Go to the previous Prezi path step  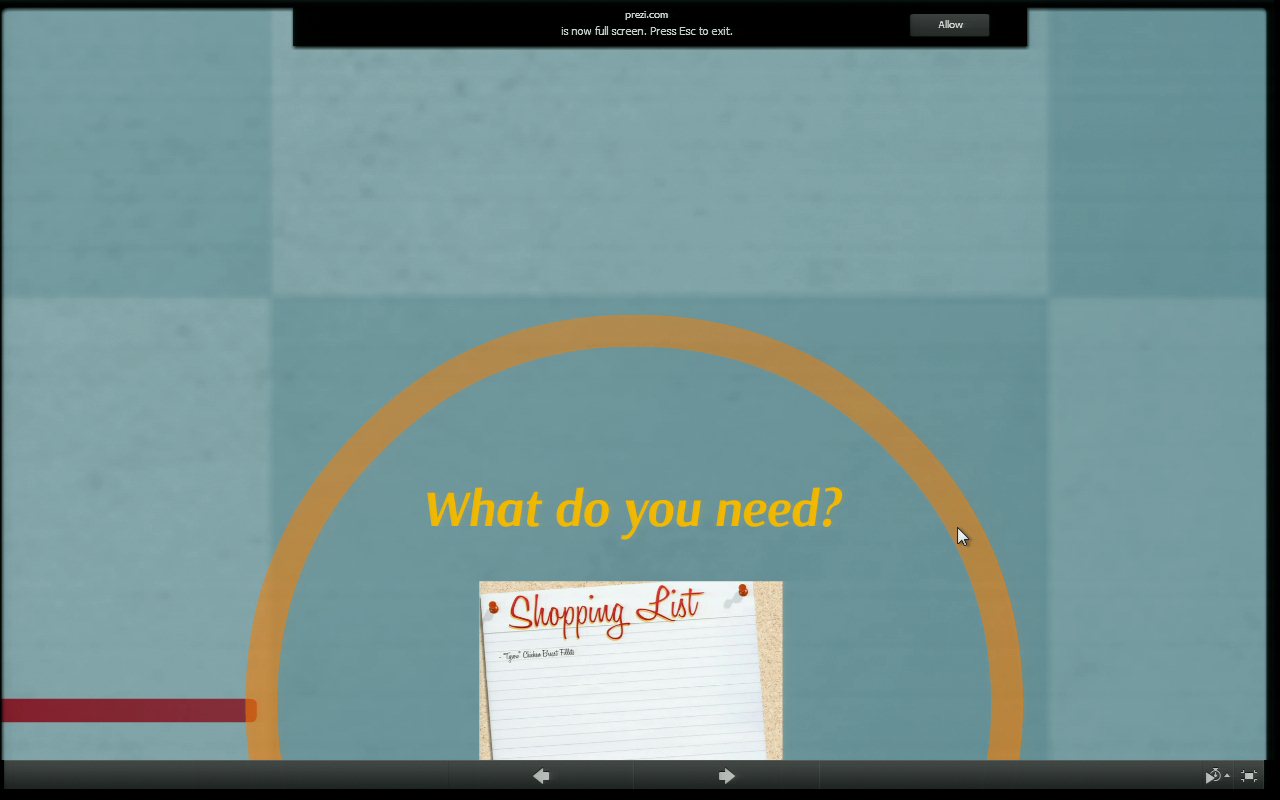(x=541, y=776)
